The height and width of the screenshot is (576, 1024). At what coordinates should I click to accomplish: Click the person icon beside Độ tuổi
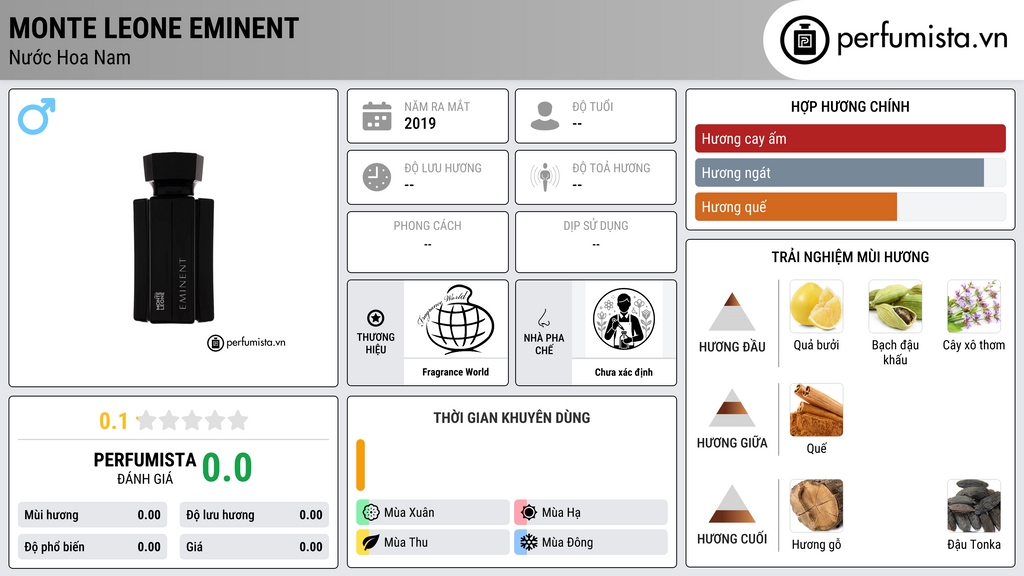point(545,116)
